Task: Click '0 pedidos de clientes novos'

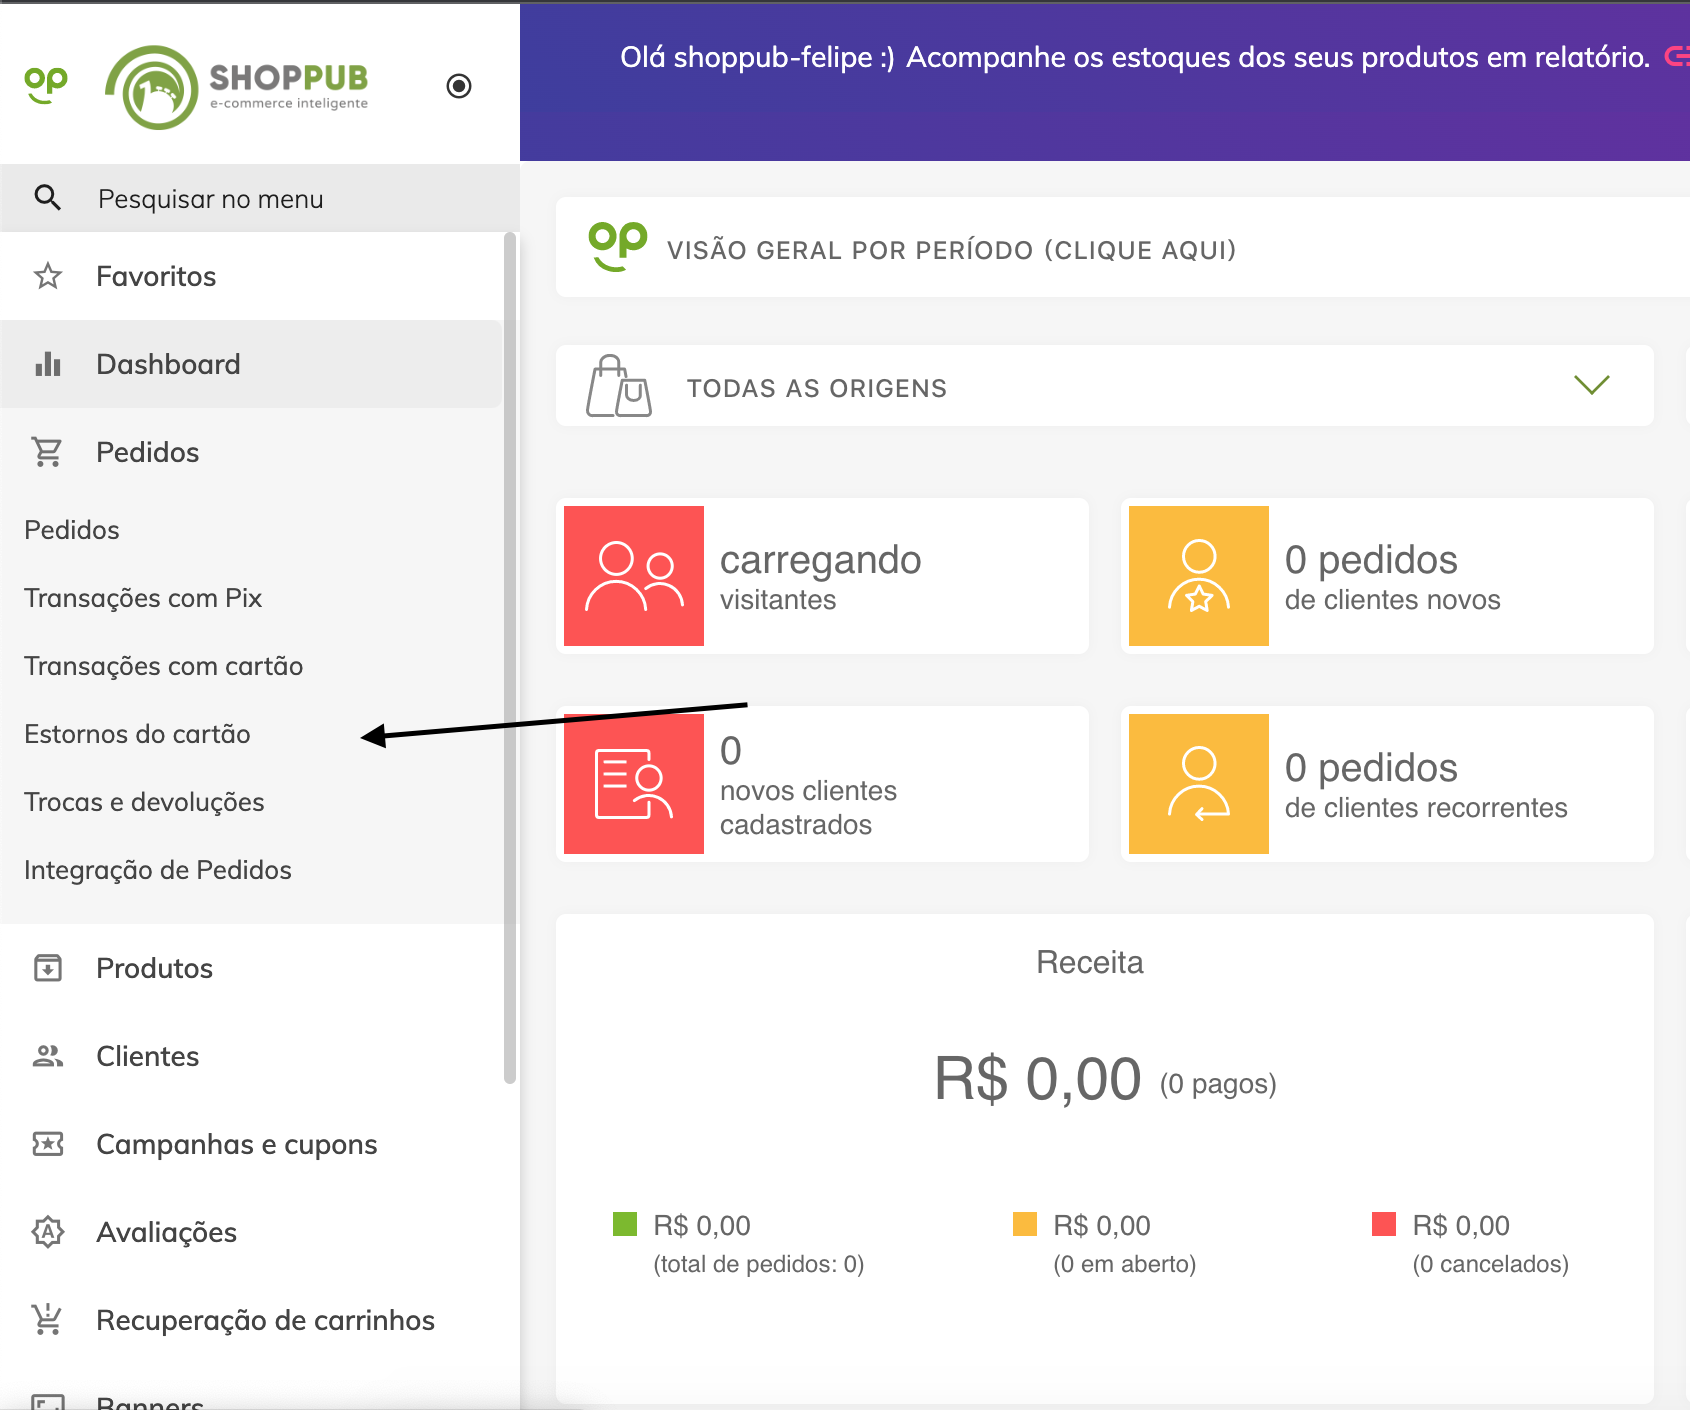Action: [x=1392, y=577]
